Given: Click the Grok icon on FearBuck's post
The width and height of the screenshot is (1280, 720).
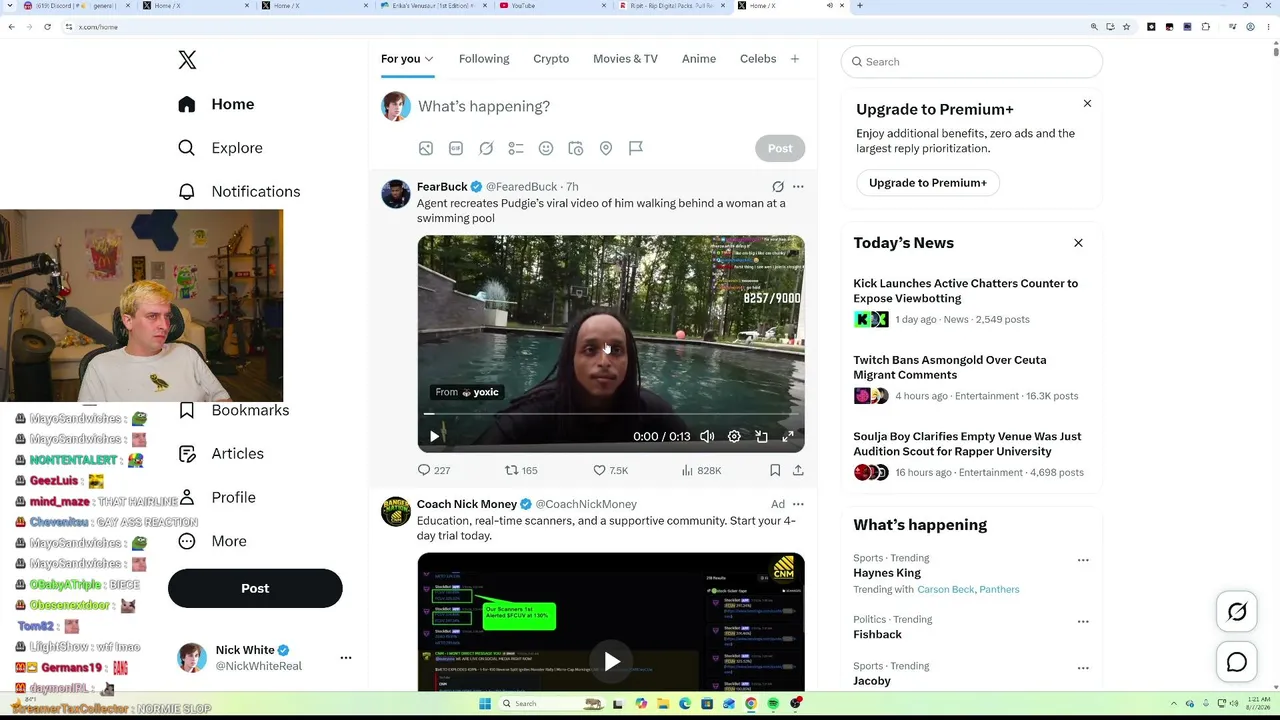Looking at the screenshot, I should tap(778, 187).
